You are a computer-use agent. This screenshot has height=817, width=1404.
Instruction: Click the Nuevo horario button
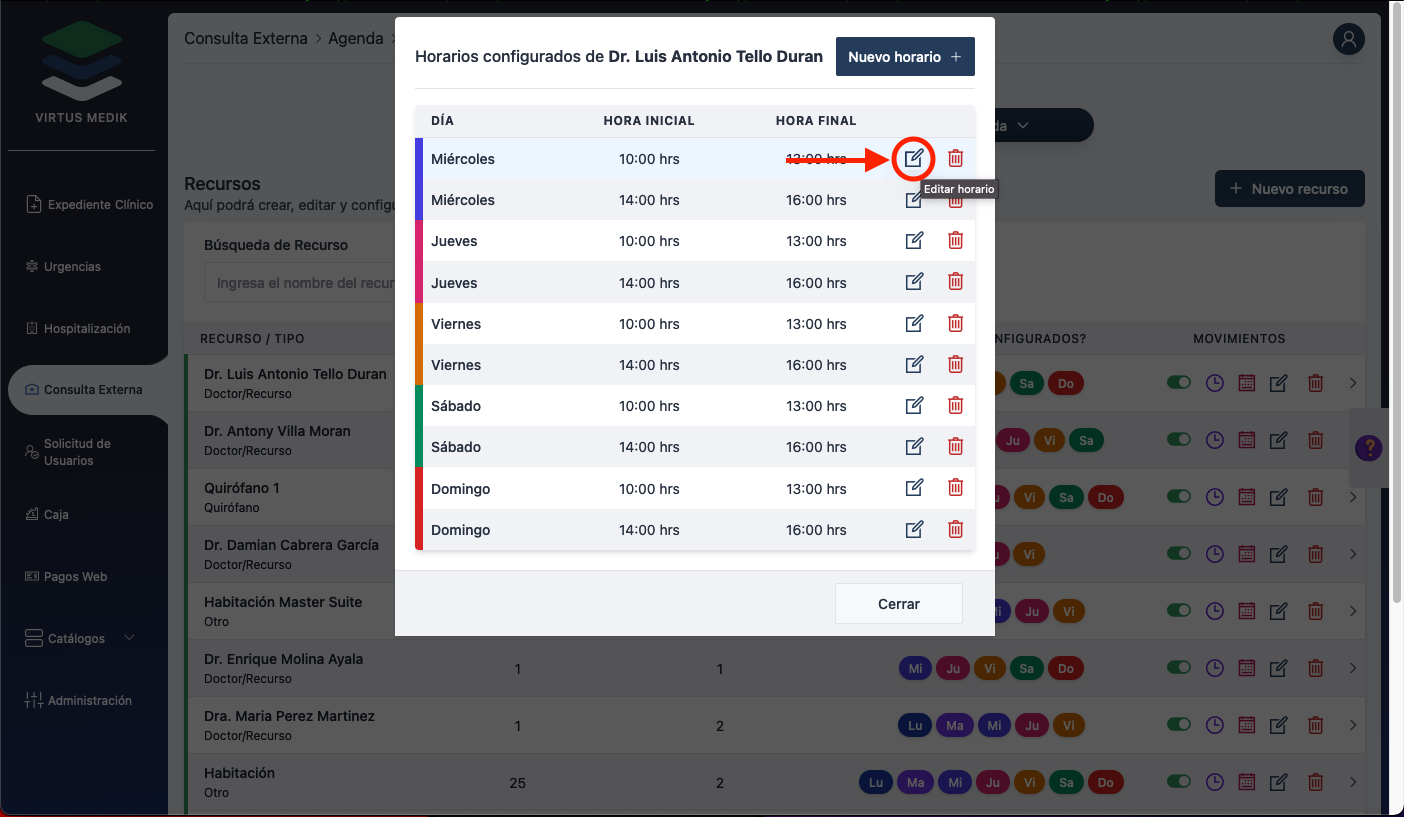(x=904, y=57)
